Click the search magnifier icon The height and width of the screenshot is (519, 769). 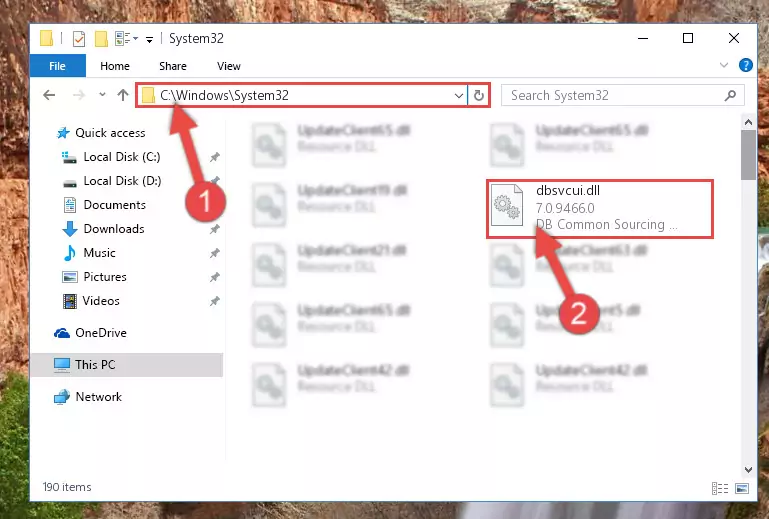[x=730, y=95]
